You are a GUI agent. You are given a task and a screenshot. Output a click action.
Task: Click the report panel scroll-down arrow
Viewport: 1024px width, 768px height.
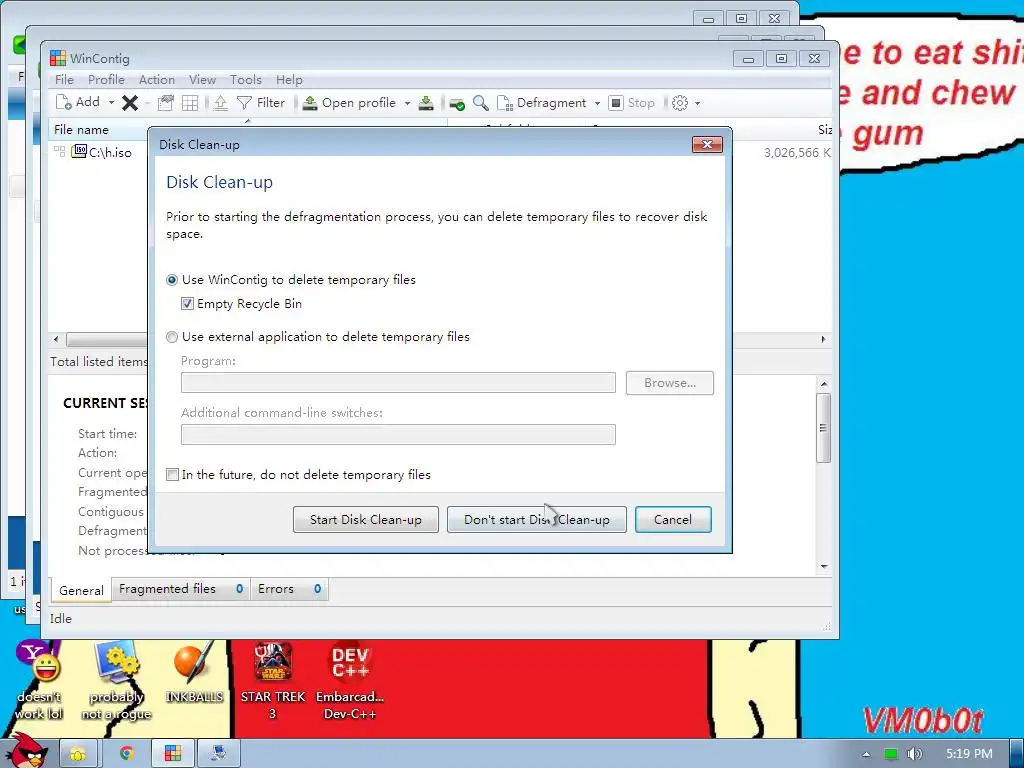pos(824,566)
